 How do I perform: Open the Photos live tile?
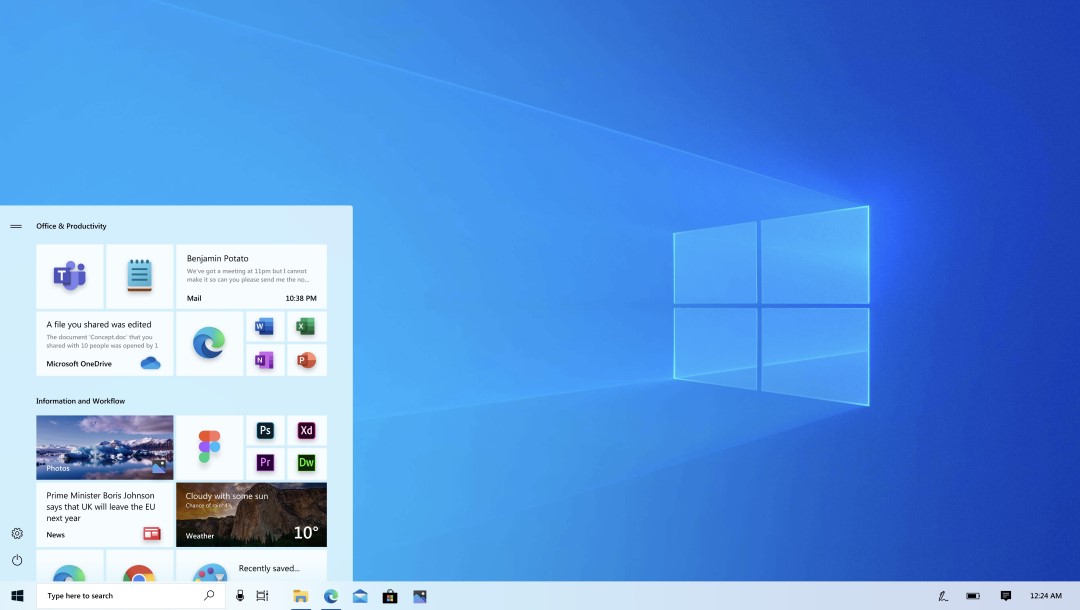[x=105, y=447]
